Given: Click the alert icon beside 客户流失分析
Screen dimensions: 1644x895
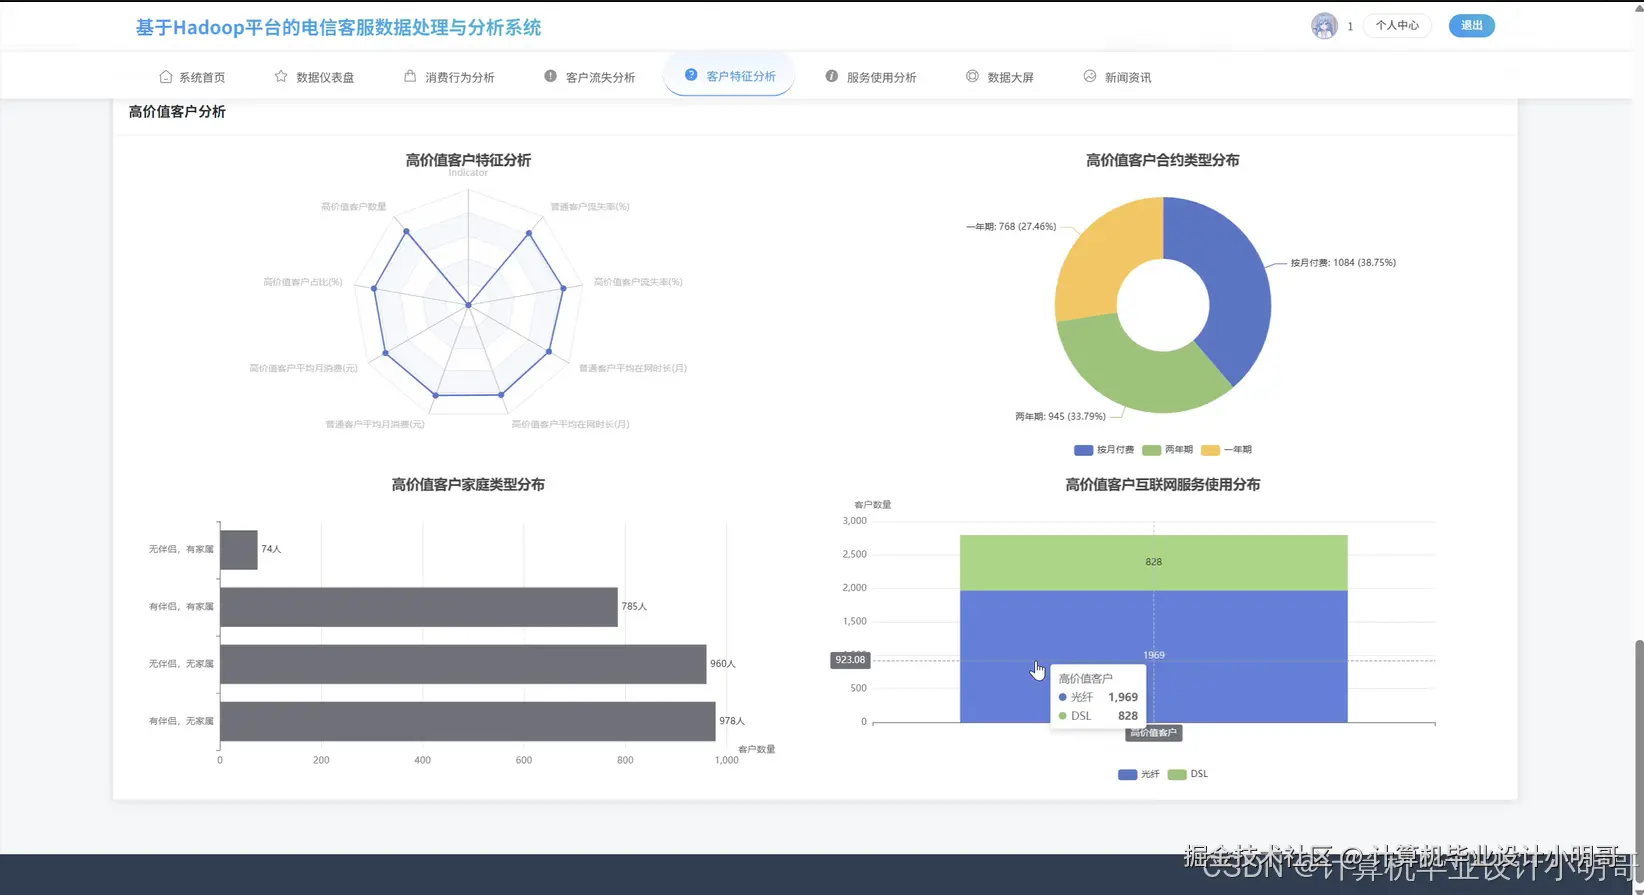Looking at the screenshot, I should 550,76.
